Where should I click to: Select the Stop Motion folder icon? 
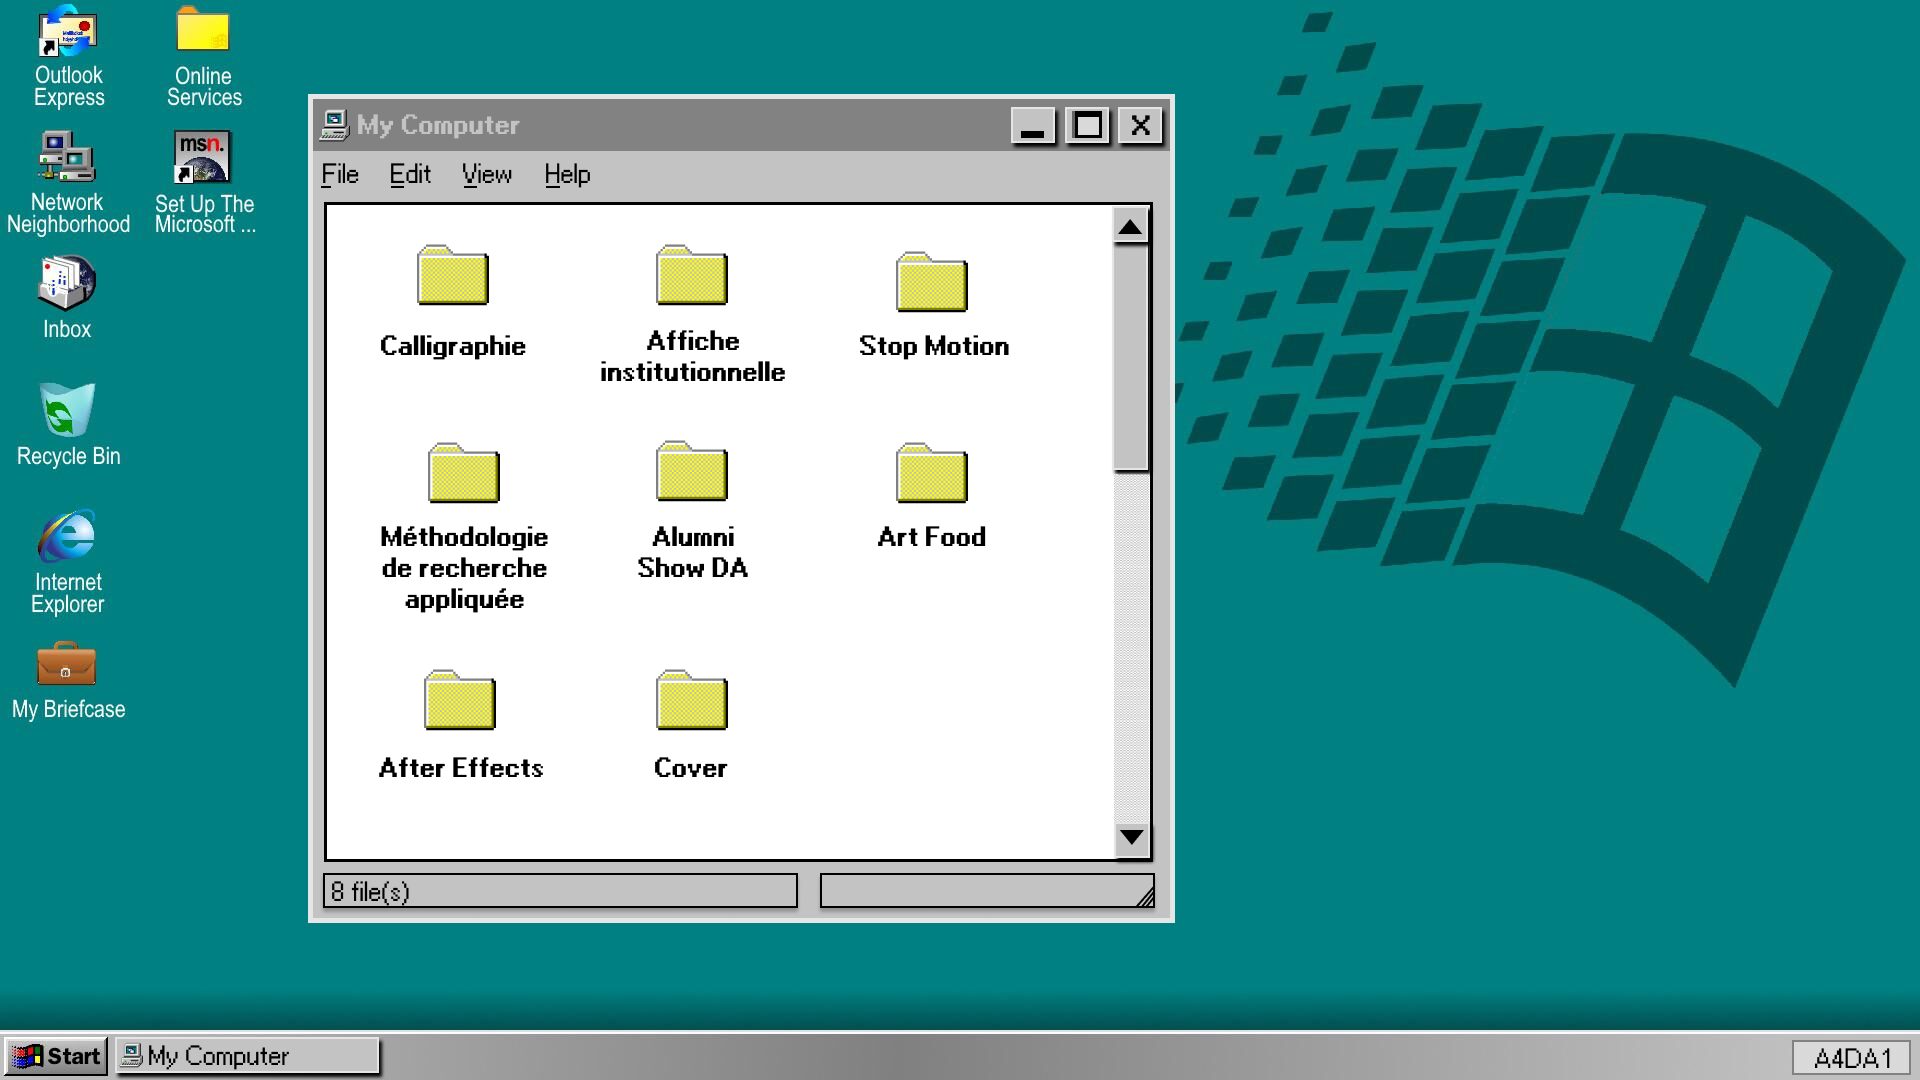pyautogui.click(x=932, y=283)
